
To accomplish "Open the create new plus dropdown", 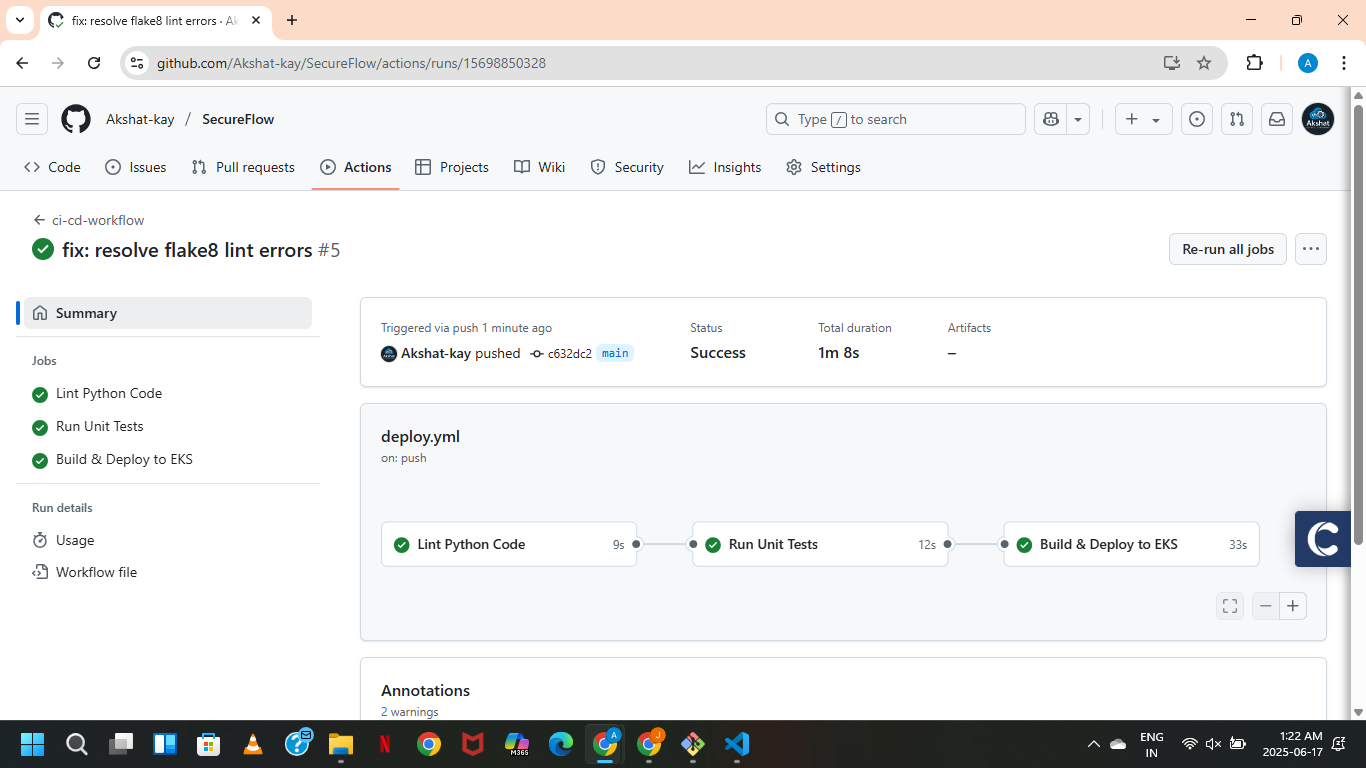I will coord(1143,119).
